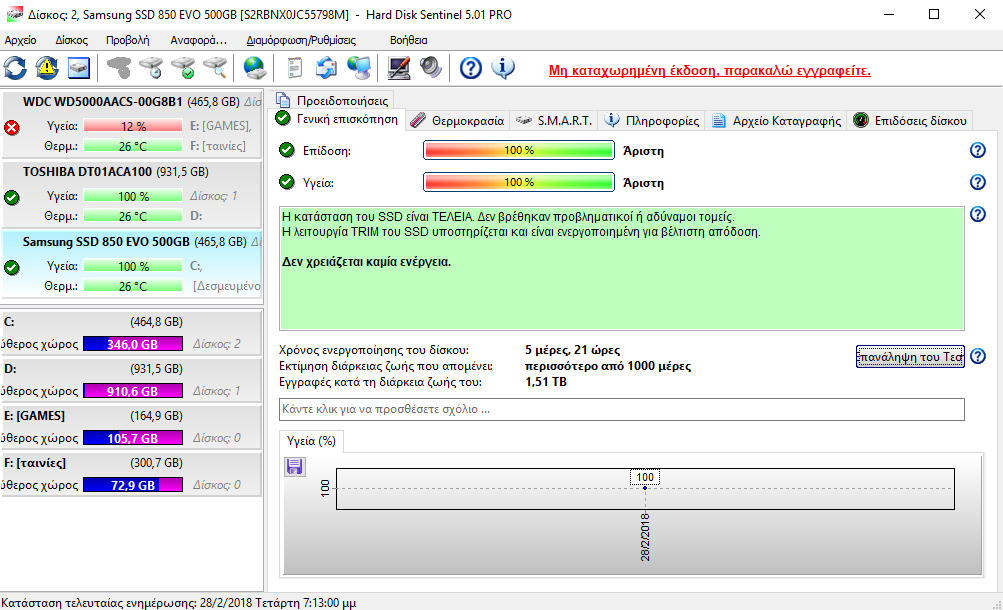Select the E: [GAMES] partition entry
Screen dimensions: 1003x610
pyautogui.click(x=132, y=426)
